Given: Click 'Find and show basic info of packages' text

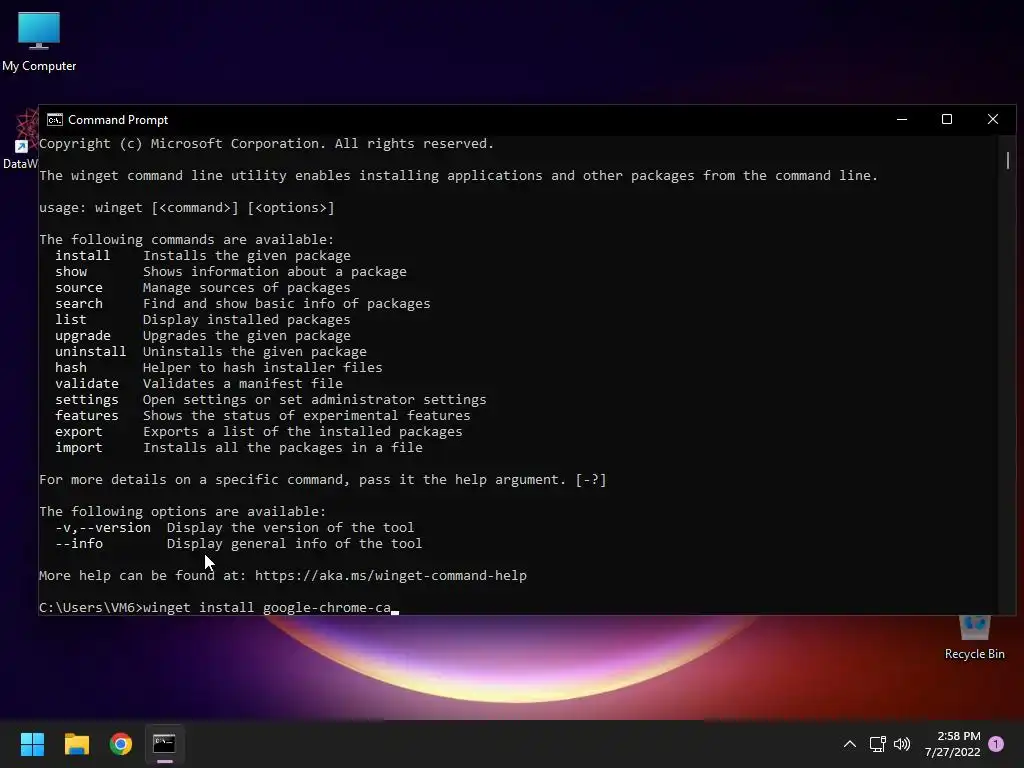Looking at the screenshot, I should [287, 304].
